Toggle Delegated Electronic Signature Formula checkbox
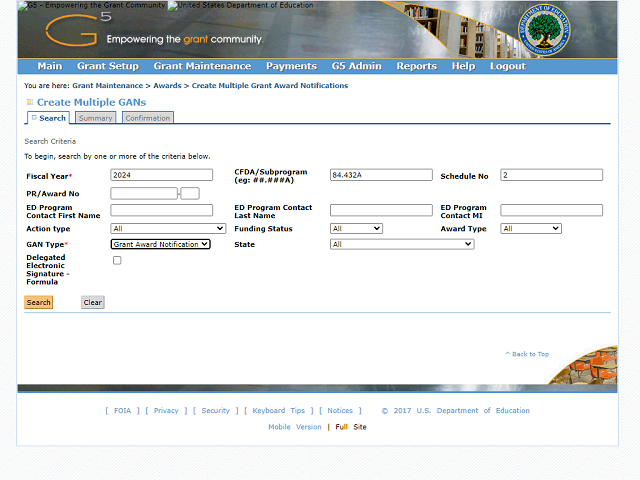This screenshot has width=640, height=480. click(x=117, y=260)
